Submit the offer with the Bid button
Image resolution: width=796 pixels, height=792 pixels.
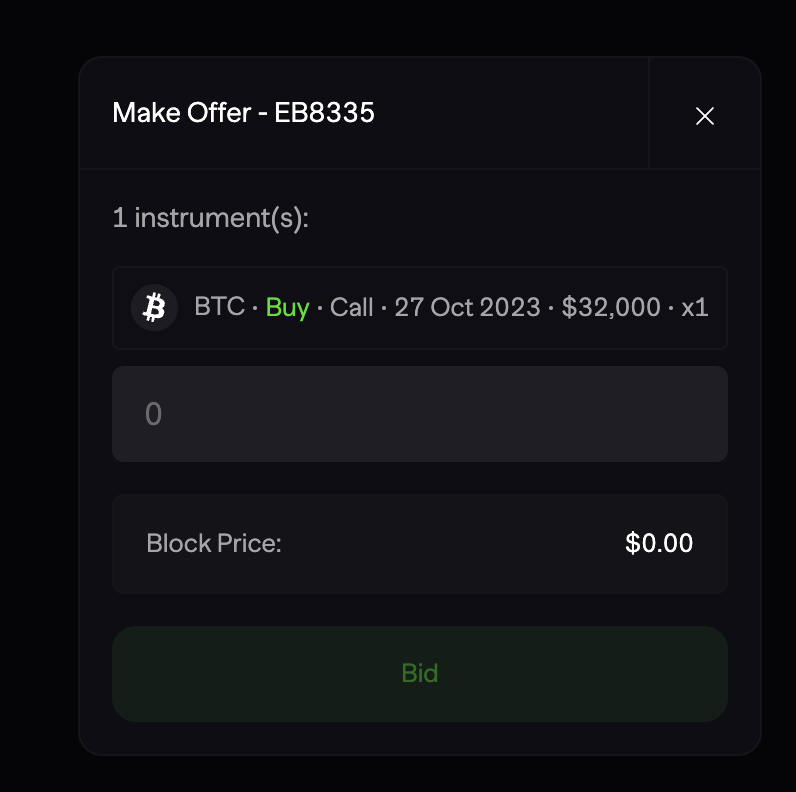click(x=420, y=674)
